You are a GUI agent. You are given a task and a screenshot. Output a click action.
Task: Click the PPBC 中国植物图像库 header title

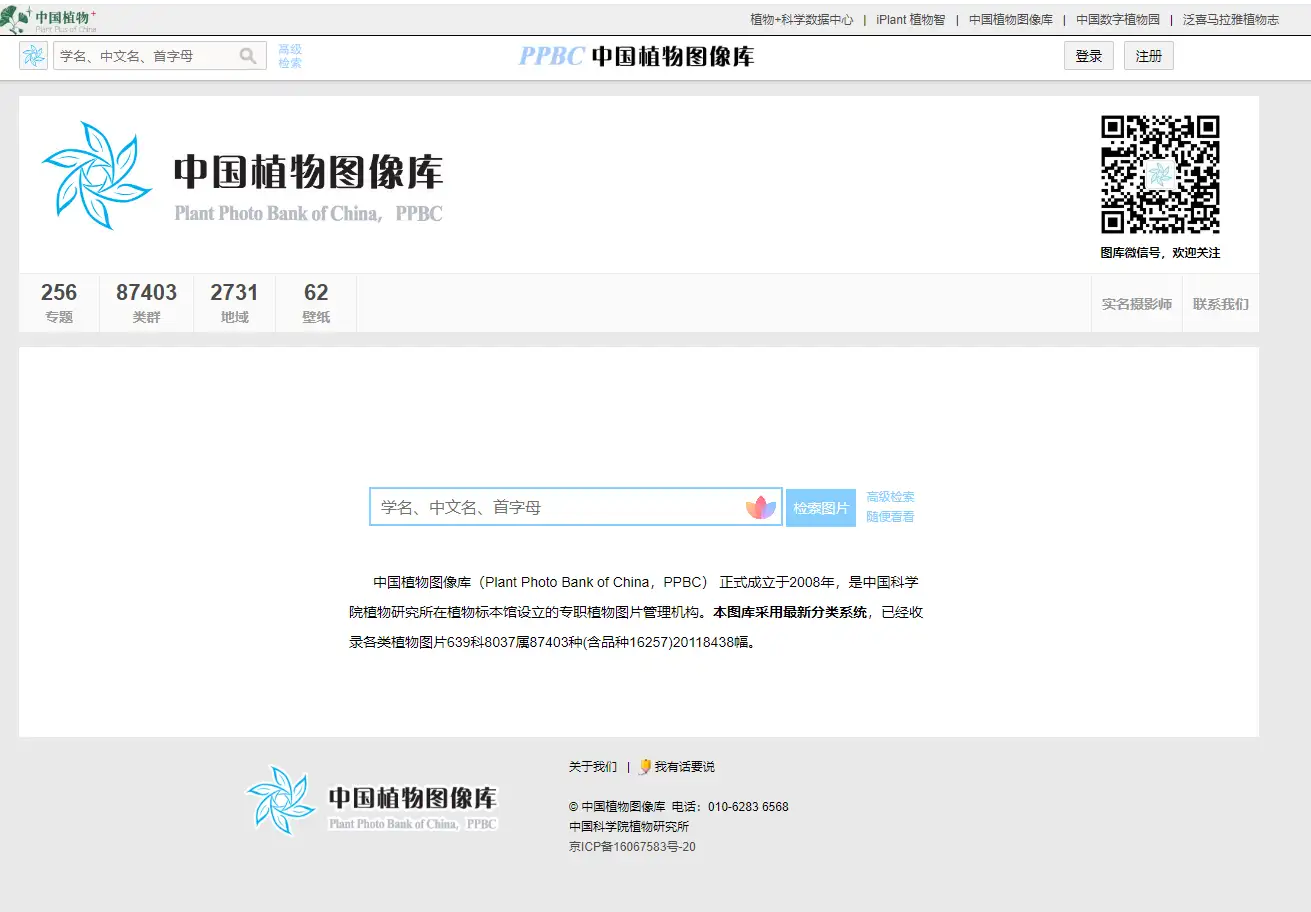pos(636,56)
